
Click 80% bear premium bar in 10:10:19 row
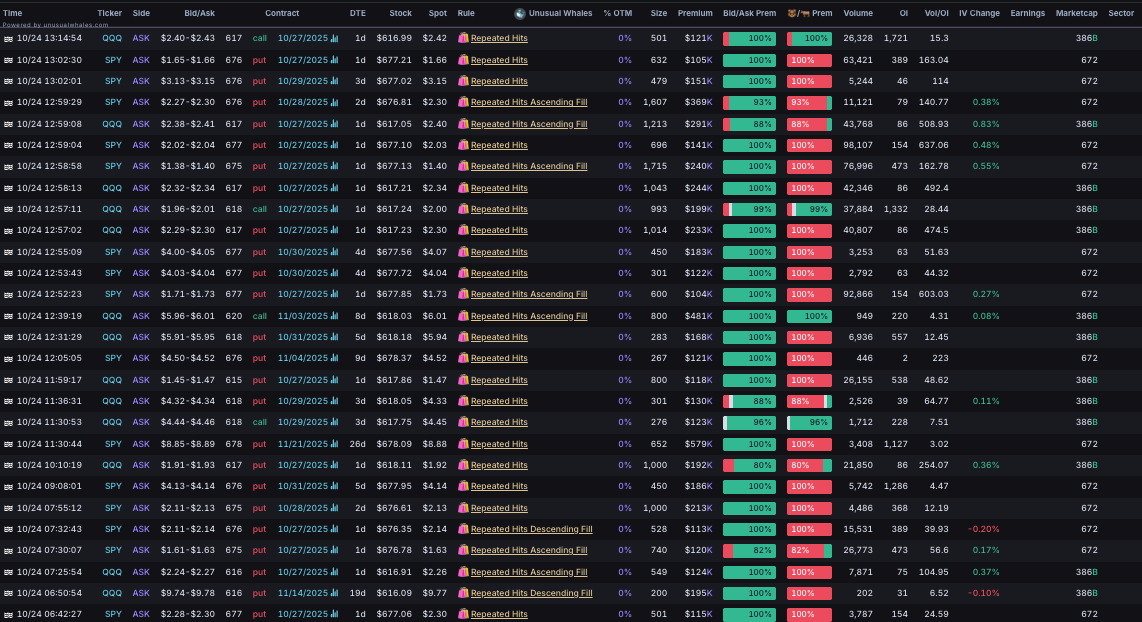[x=809, y=465]
